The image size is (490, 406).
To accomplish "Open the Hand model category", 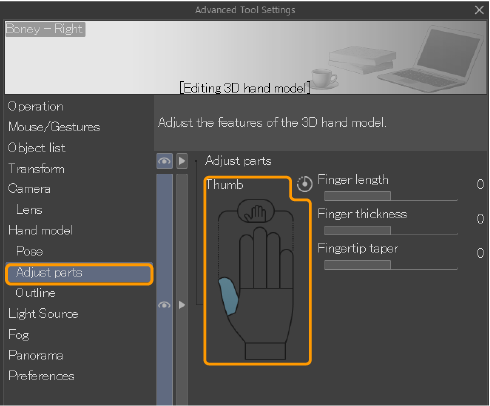I will [40, 231].
